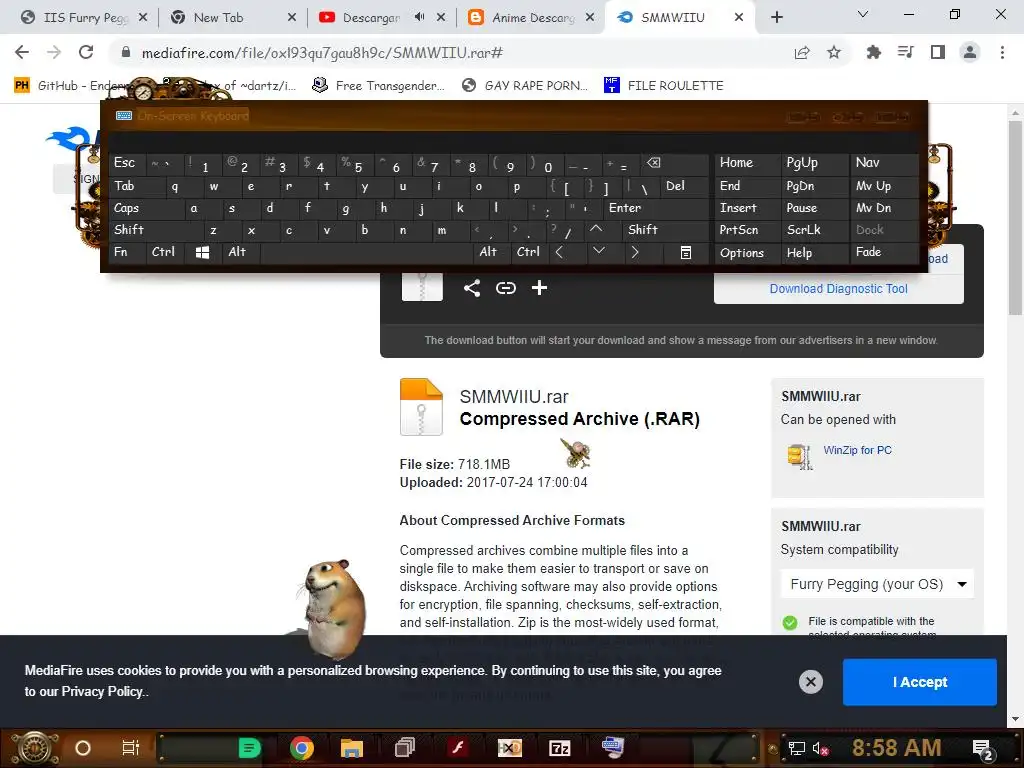The width and height of the screenshot is (1024, 768).
Task: Click the plus icon to save file
Action: coord(539,288)
